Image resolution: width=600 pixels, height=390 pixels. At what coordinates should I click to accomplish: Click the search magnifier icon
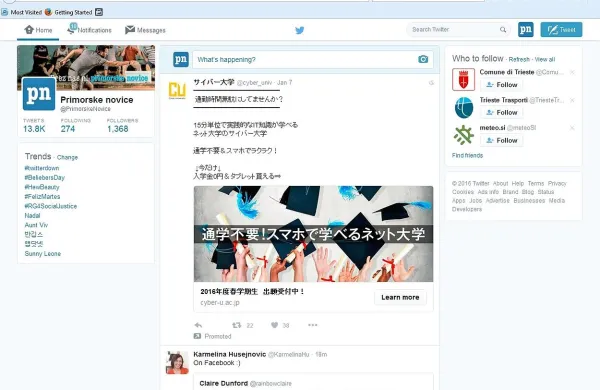coord(503,29)
